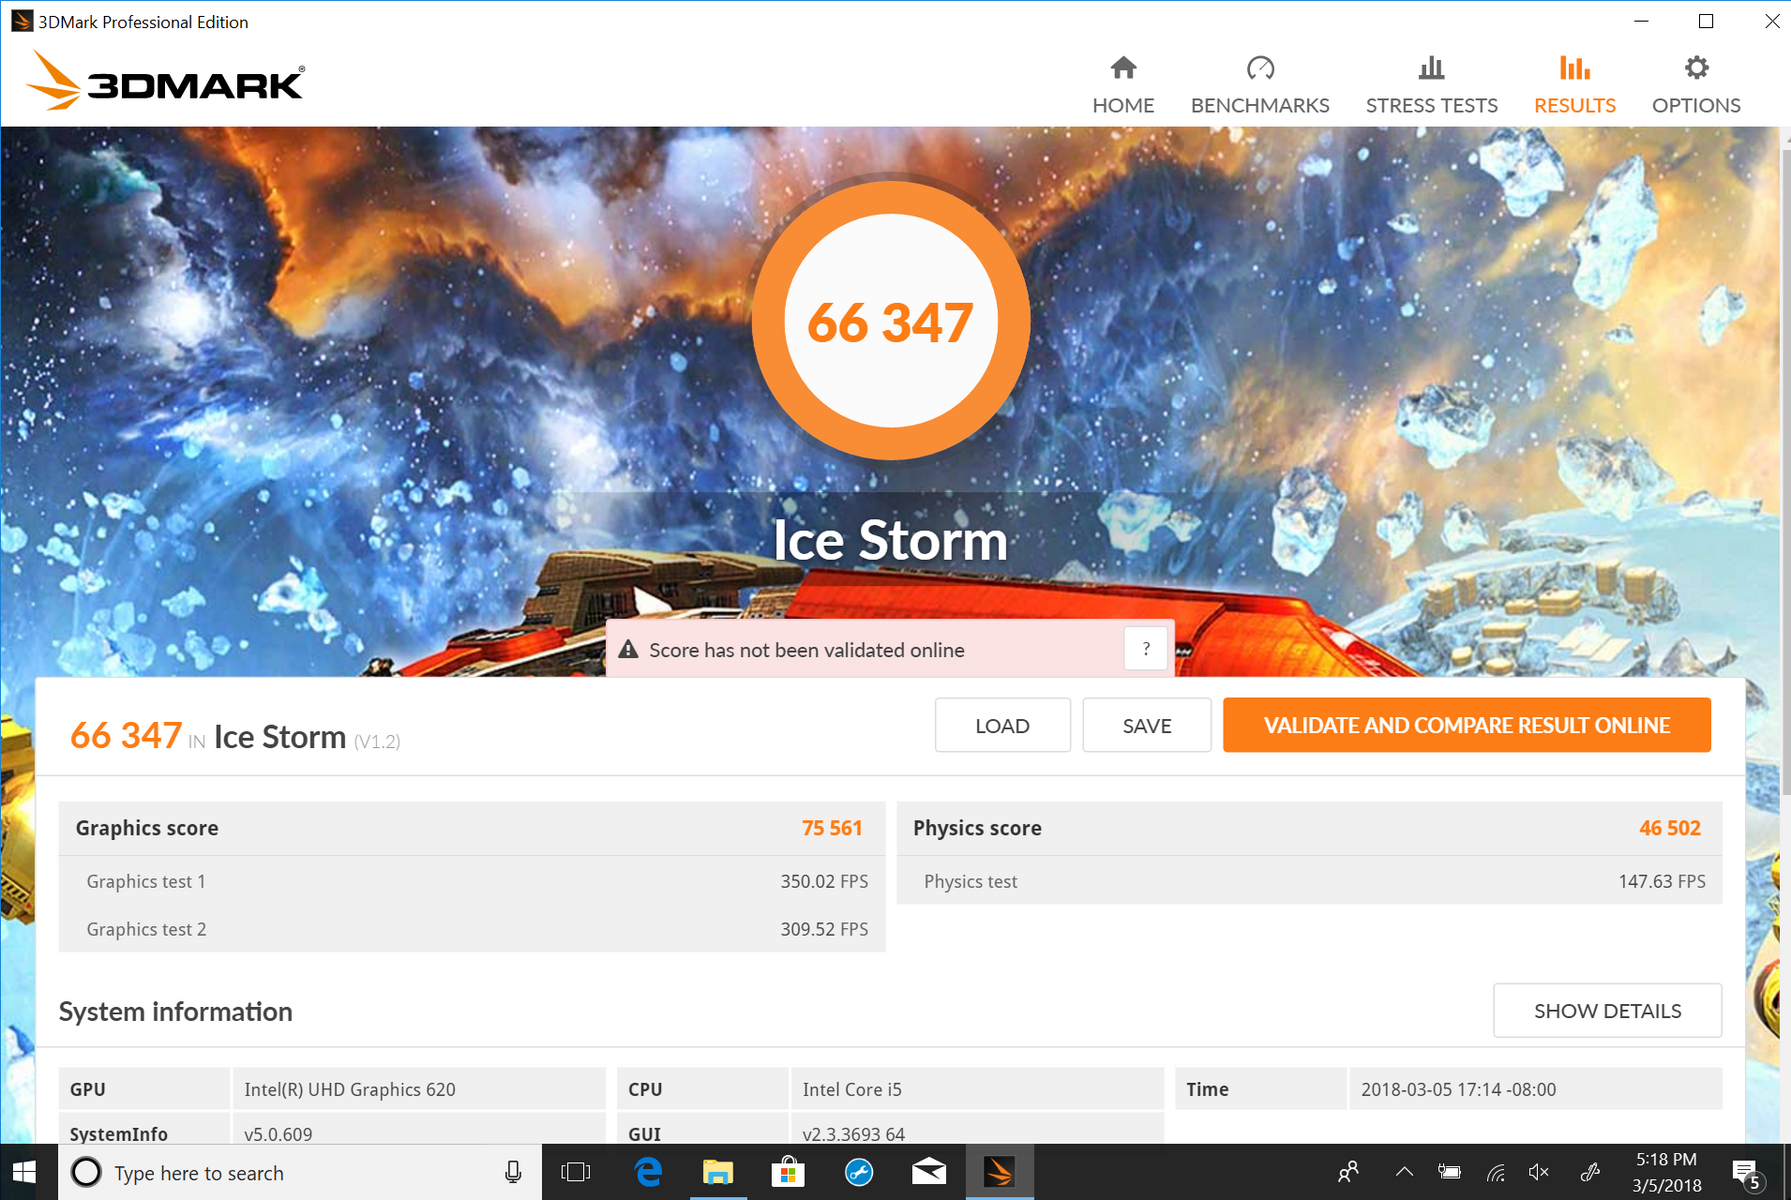
Task: Click the Graphics score value 75 561
Action: click(x=831, y=828)
